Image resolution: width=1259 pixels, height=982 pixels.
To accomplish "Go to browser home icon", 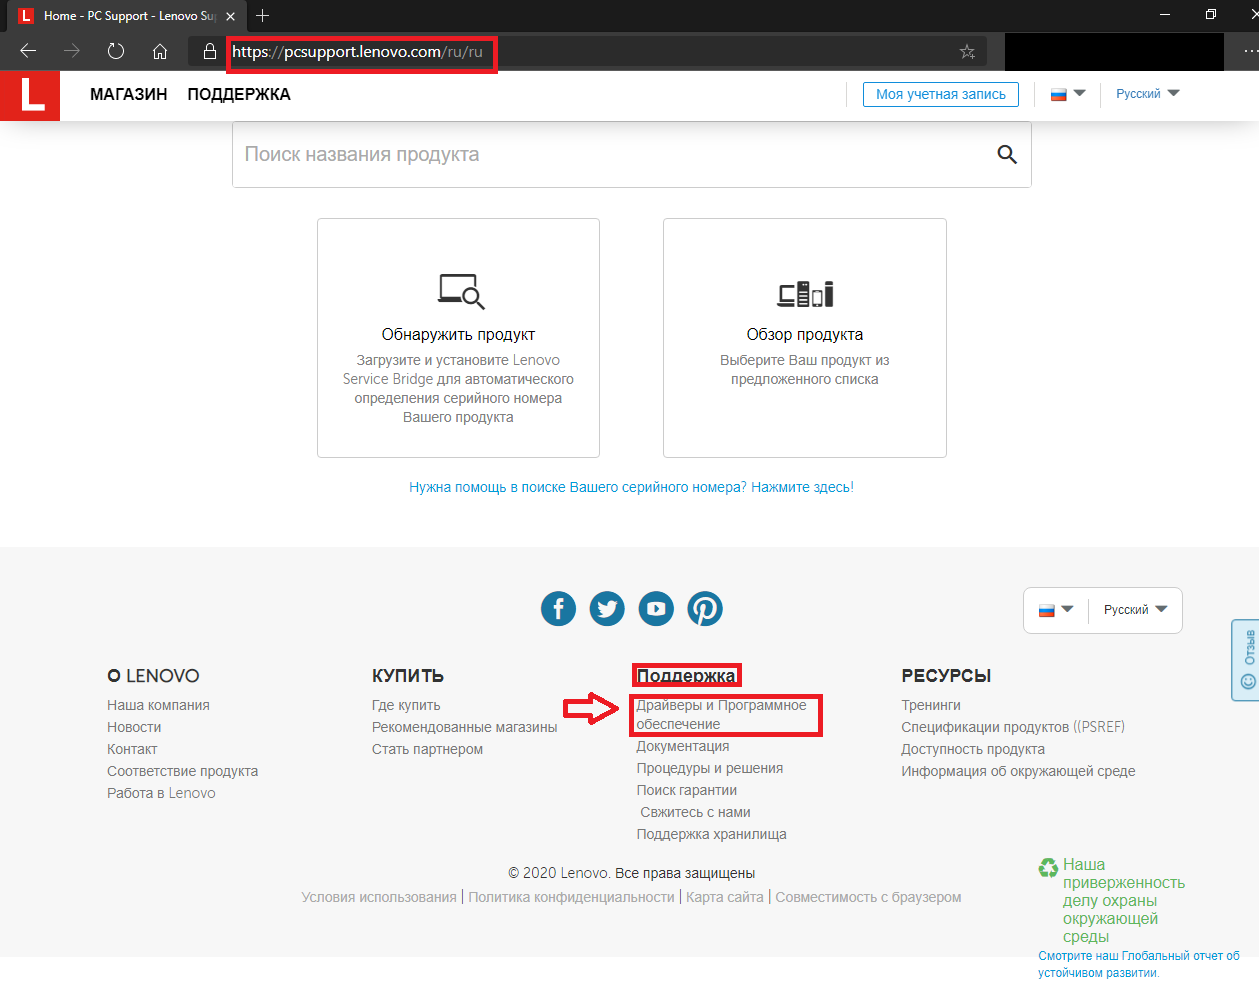I will (x=160, y=51).
